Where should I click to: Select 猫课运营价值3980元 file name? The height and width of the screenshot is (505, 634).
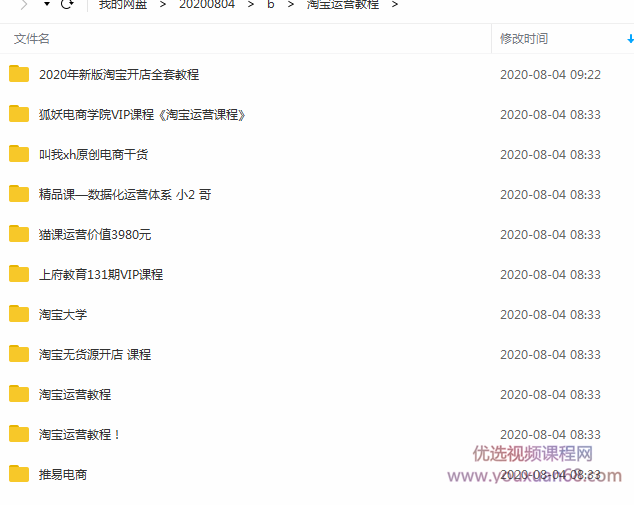pyautogui.click(x=95, y=235)
